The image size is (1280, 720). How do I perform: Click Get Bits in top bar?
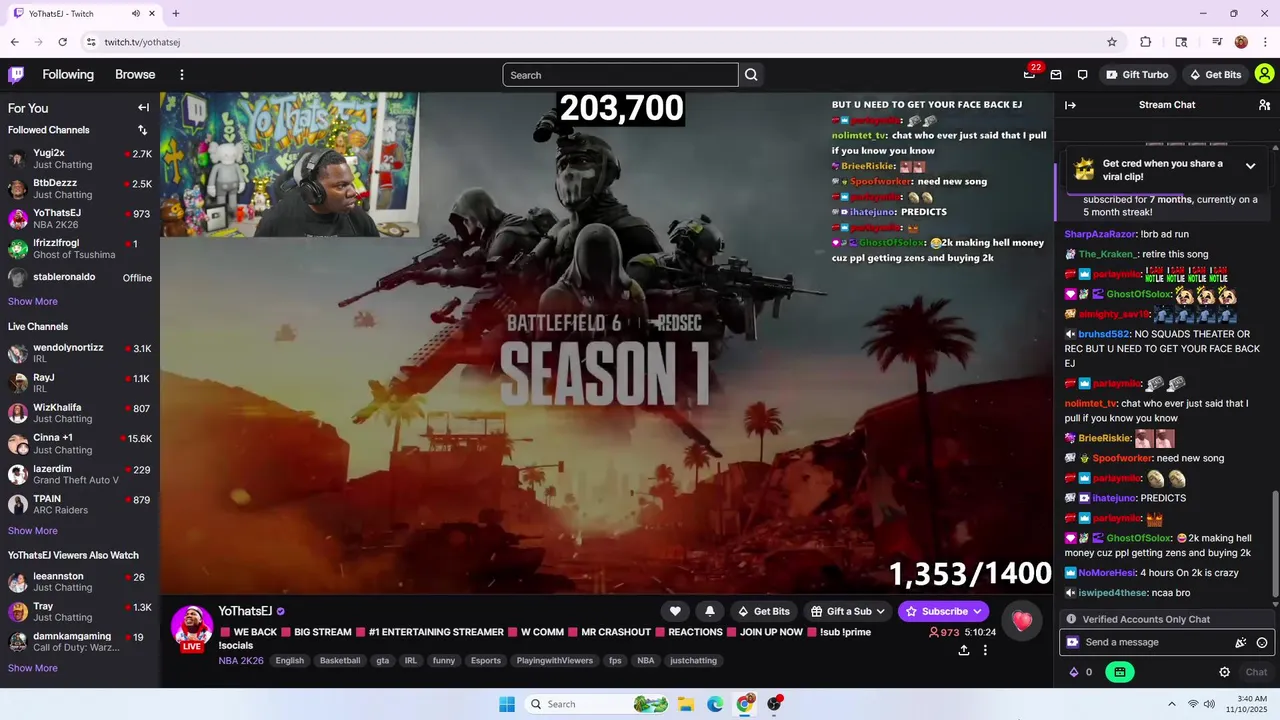1214,75
